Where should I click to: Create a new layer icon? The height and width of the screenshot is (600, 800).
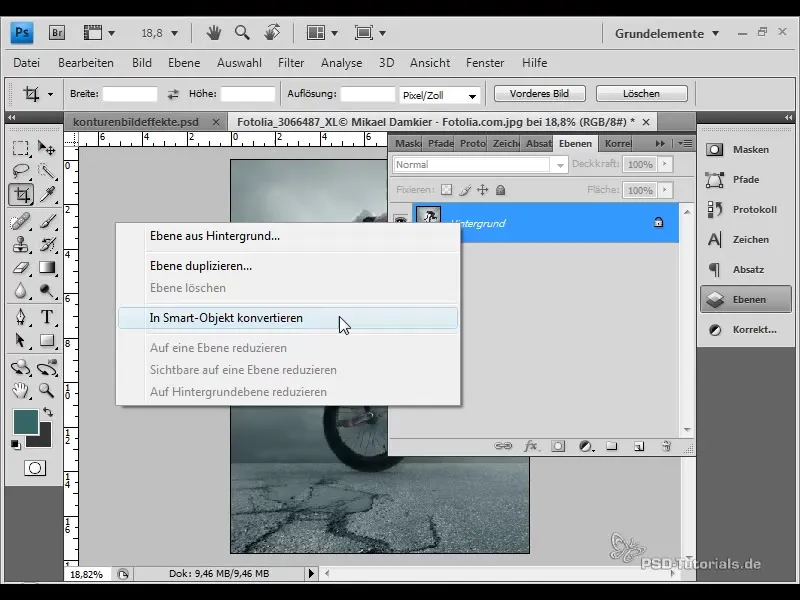(639, 446)
